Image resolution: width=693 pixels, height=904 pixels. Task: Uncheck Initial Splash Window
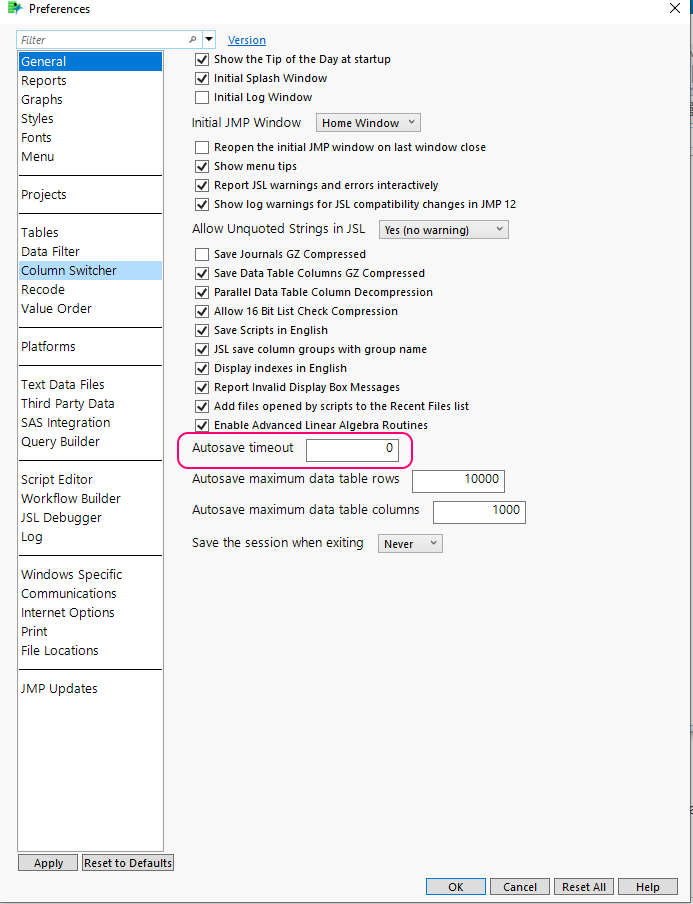(202, 78)
